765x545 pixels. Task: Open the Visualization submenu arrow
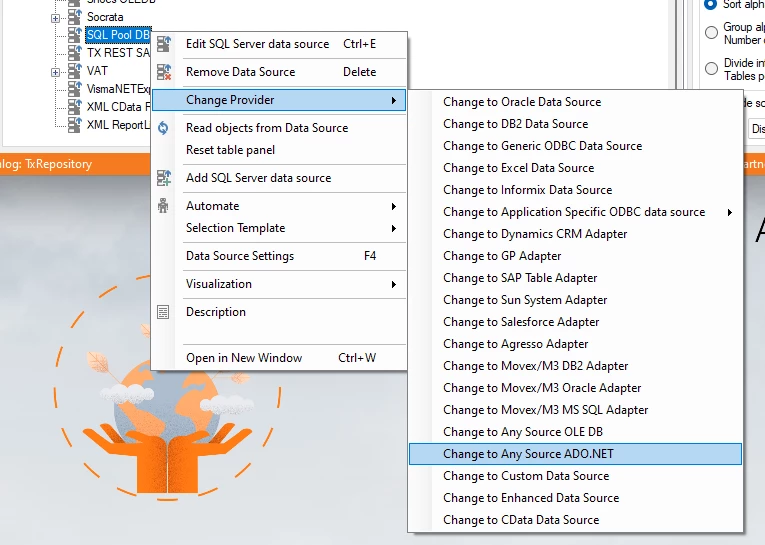click(394, 284)
